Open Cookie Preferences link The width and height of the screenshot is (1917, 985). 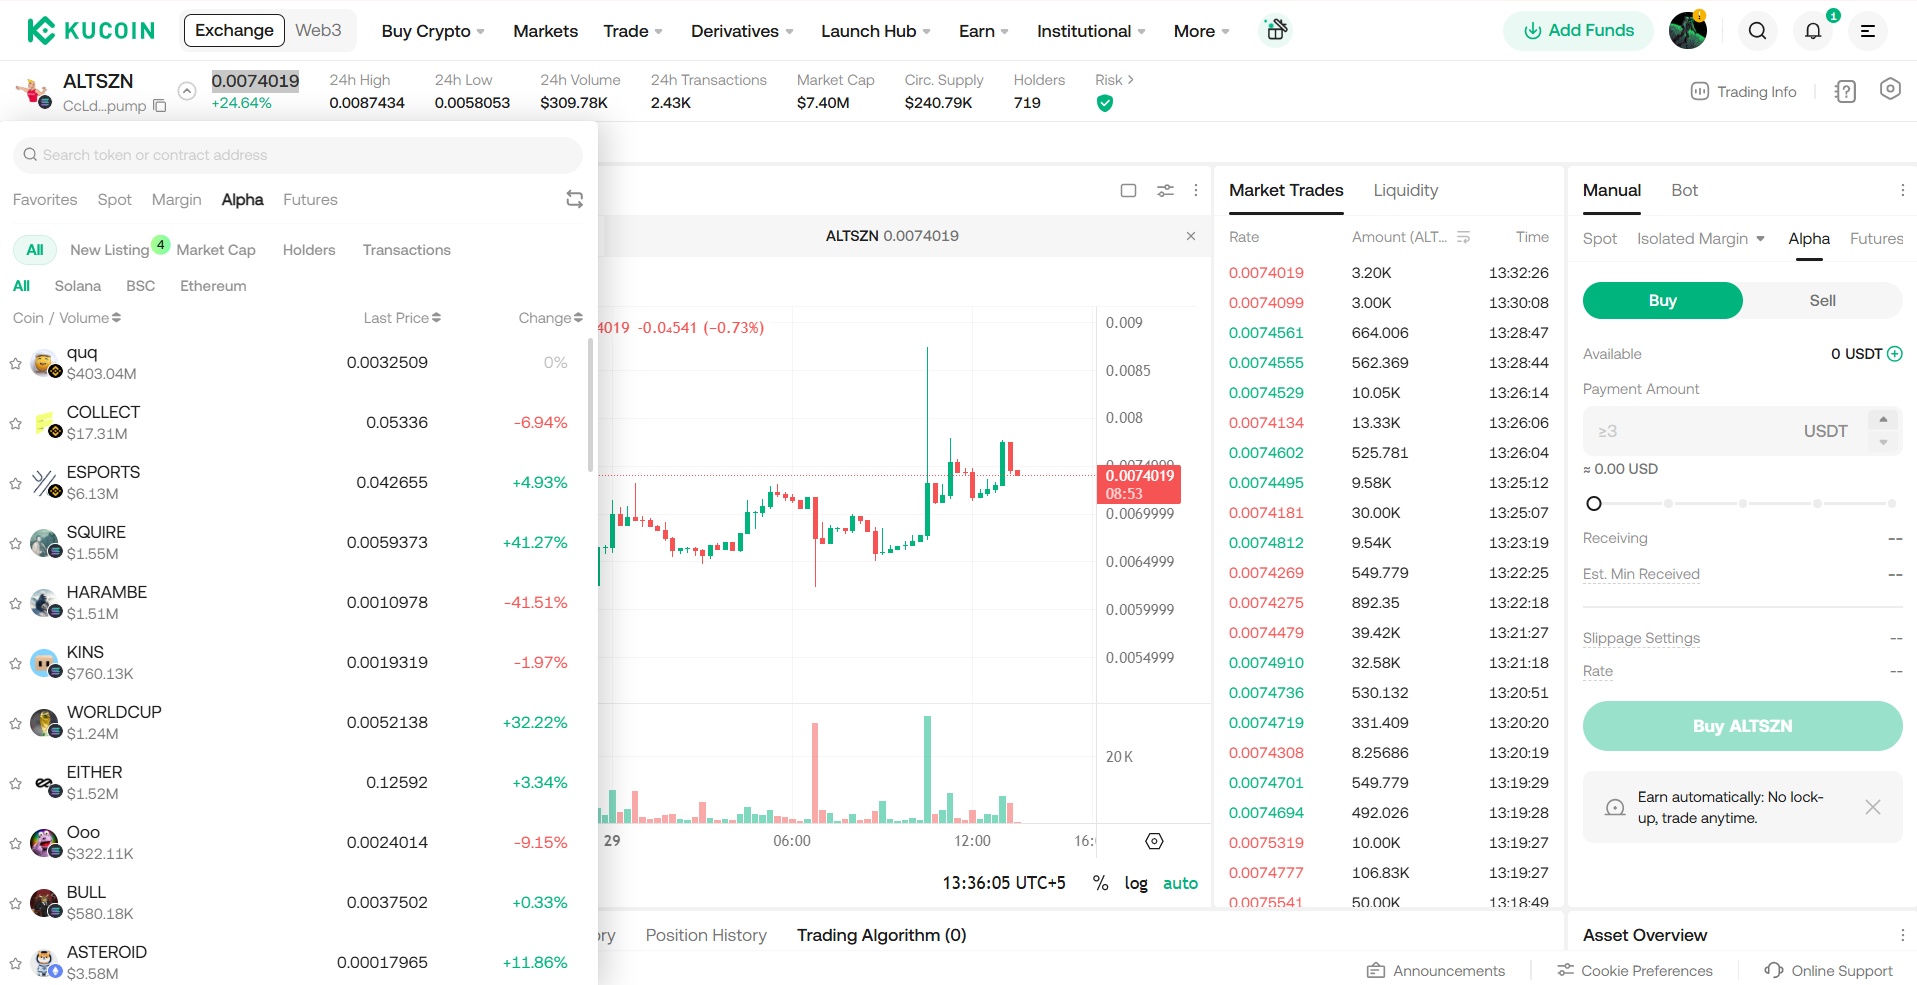[x=1635, y=971]
